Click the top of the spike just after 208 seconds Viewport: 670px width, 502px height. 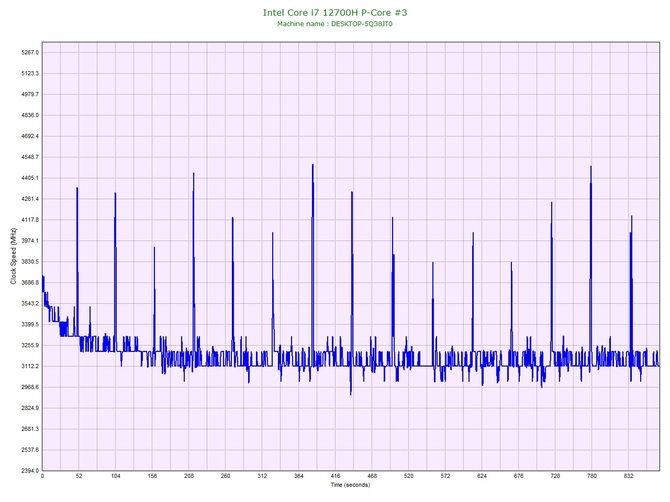point(193,173)
